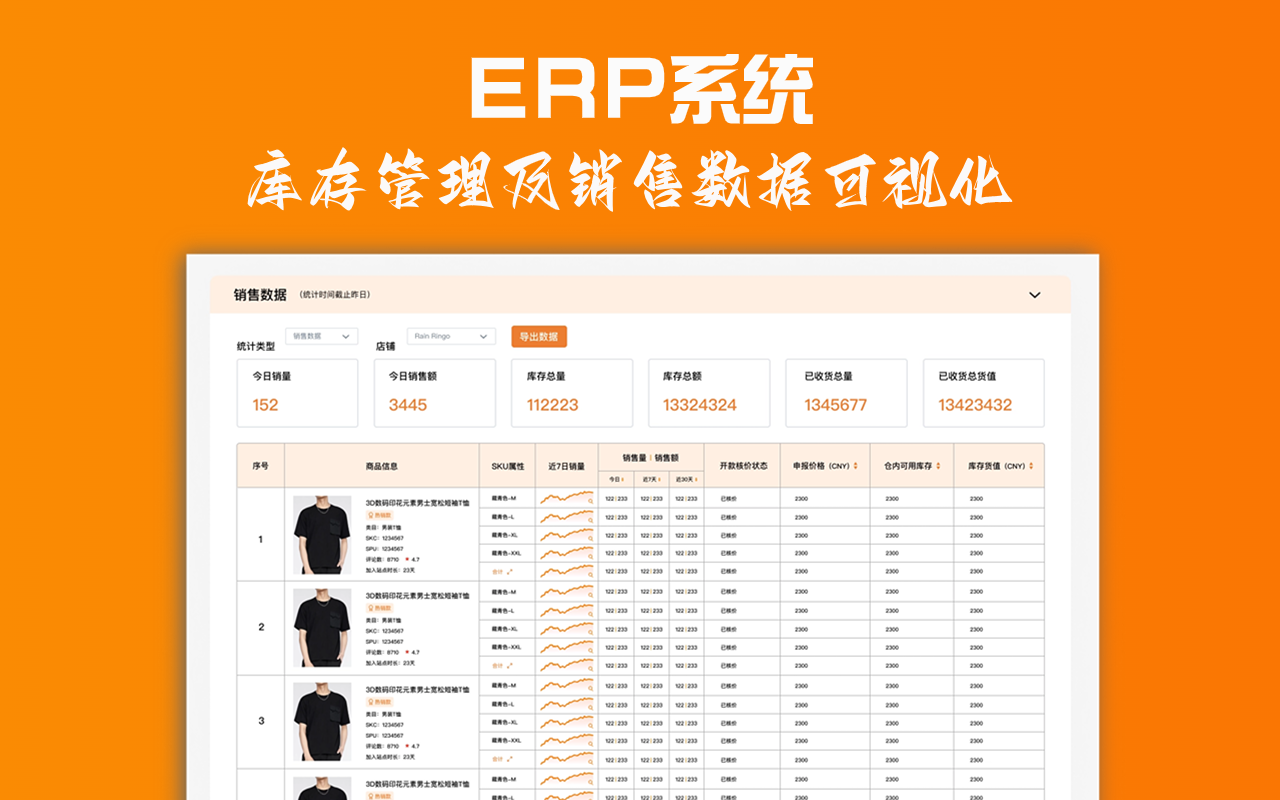1280x800 pixels.
Task: Click the sort icon on 仓内可用库存 column
Action: [937, 466]
